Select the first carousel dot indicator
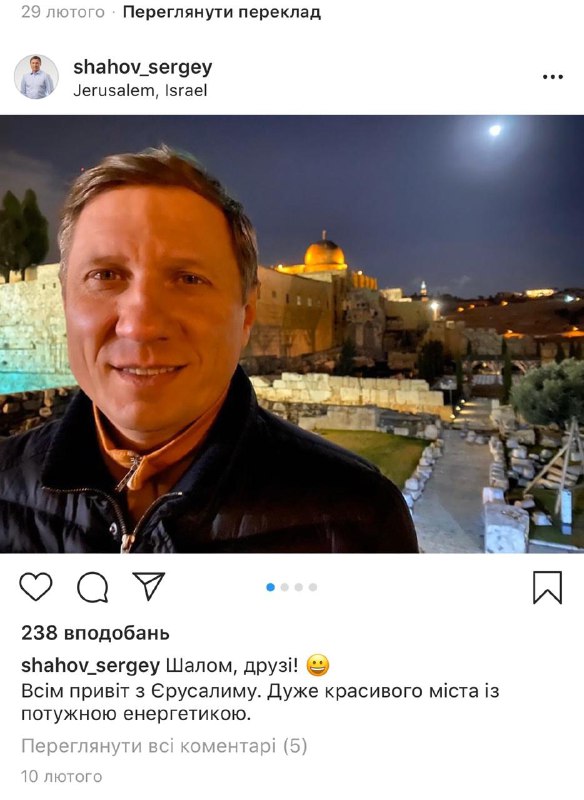 tap(270, 587)
